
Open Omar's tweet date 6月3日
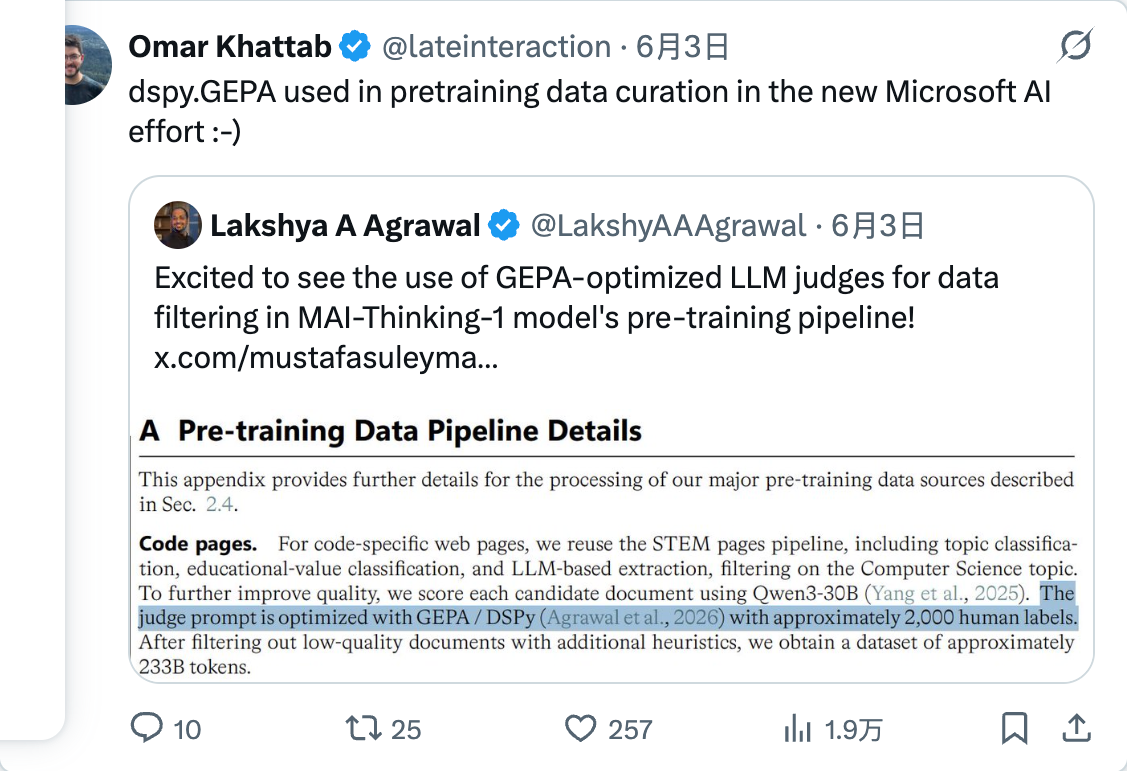coord(683,47)
